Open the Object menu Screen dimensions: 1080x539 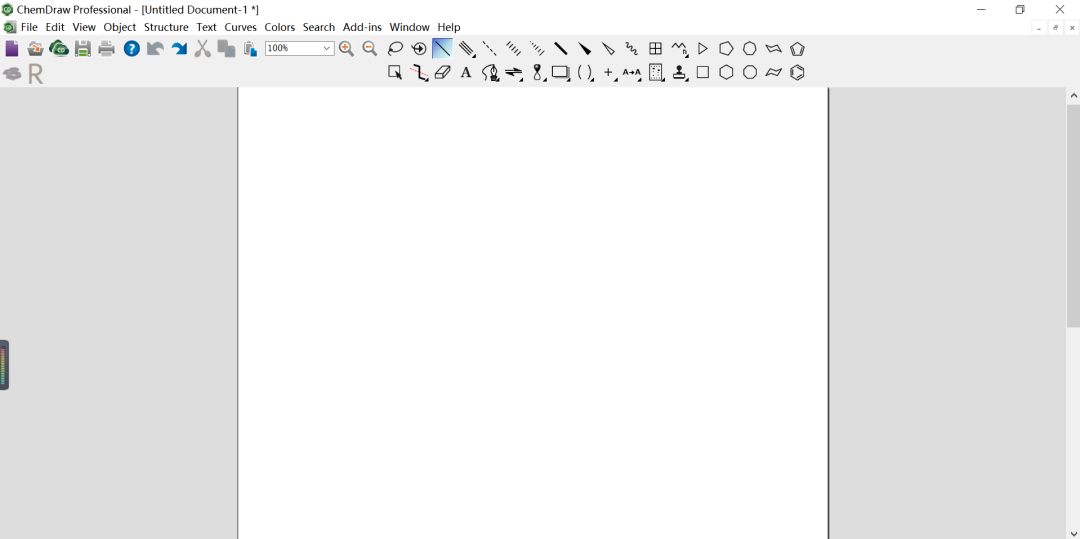(x=120, y=27)
